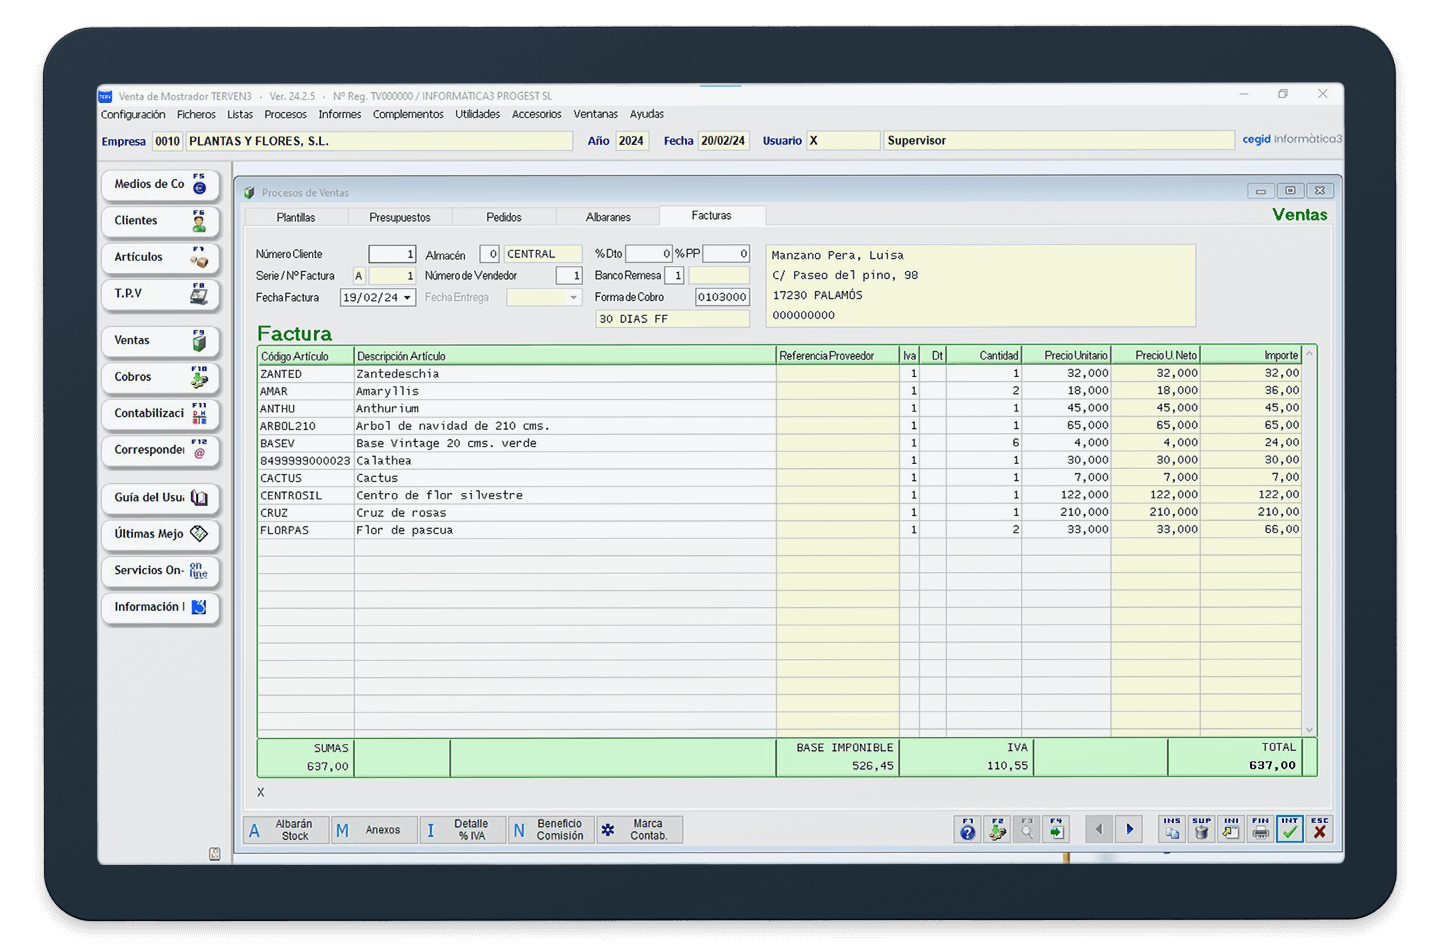1440x950 pixels.
Task: Click the INI window shortcut icon
Action: coord(1231,829)
